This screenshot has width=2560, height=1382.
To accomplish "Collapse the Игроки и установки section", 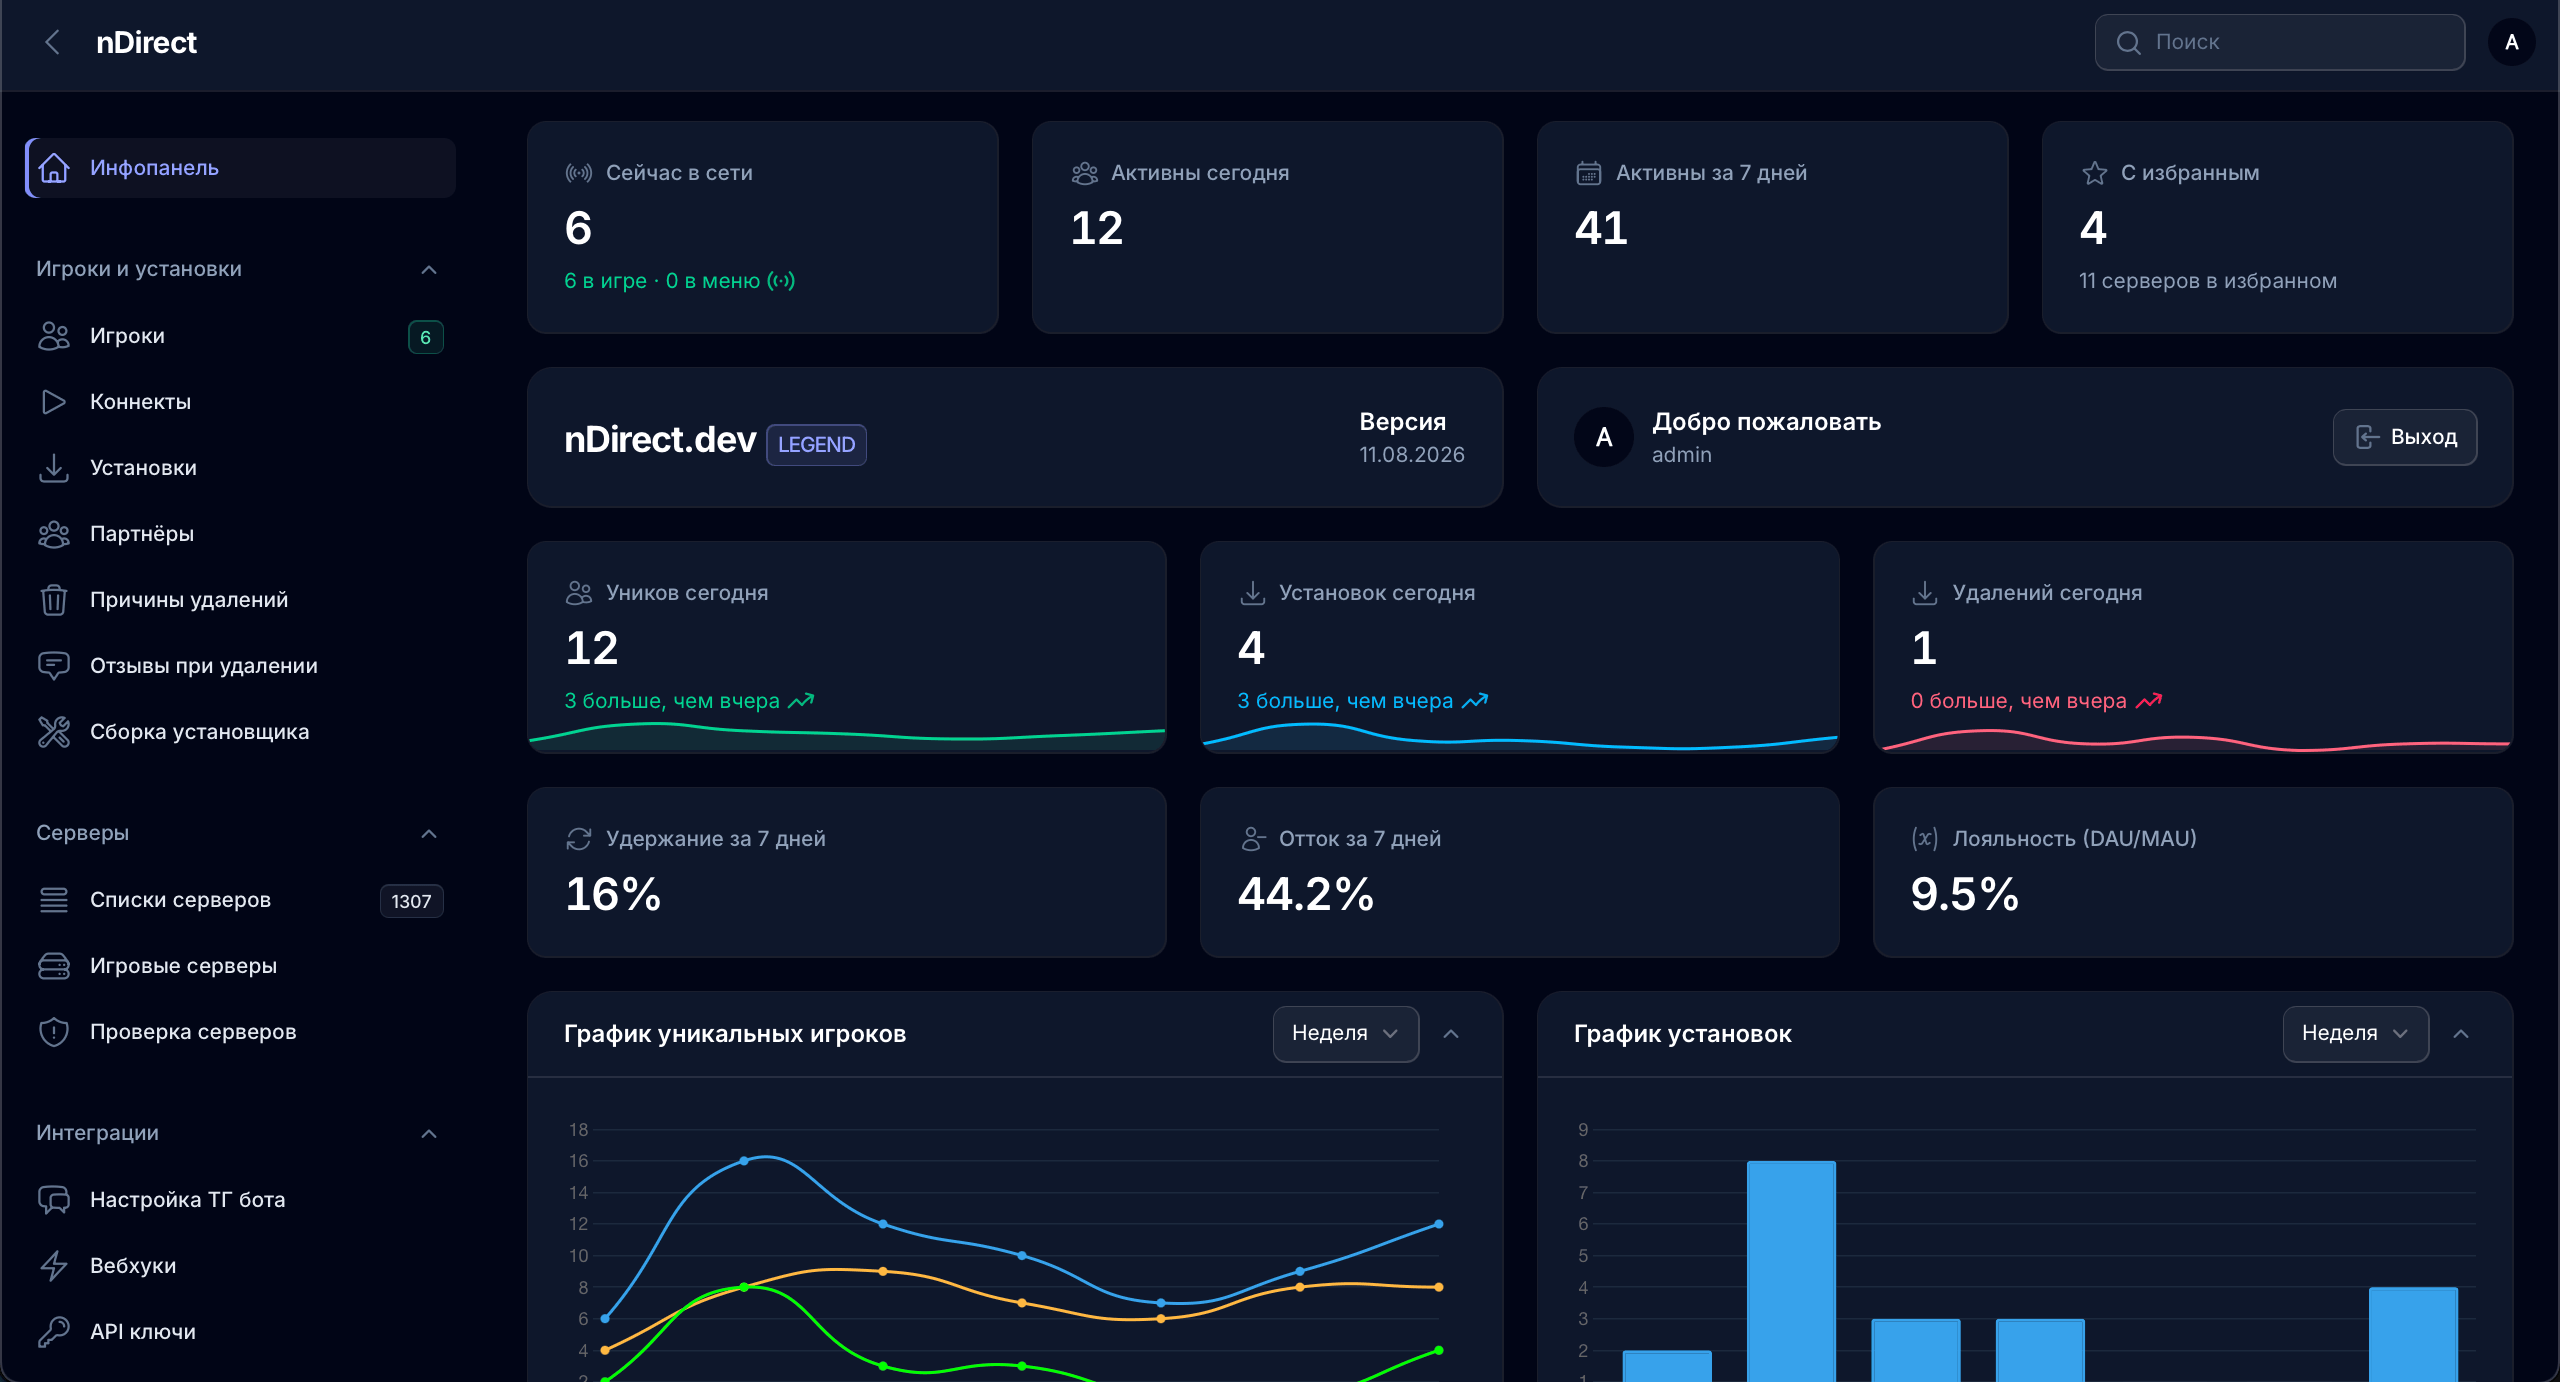I will [x=429, y=269].
